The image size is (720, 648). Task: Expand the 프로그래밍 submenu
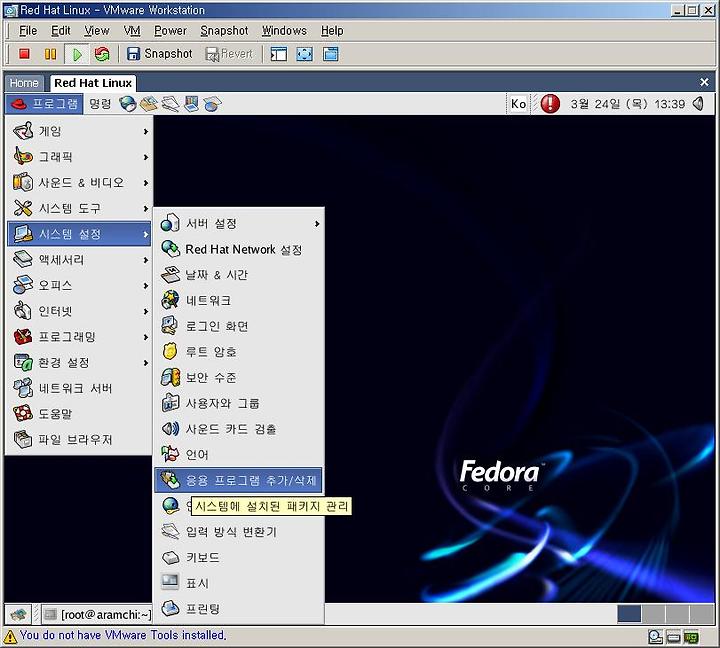point(79,337)
